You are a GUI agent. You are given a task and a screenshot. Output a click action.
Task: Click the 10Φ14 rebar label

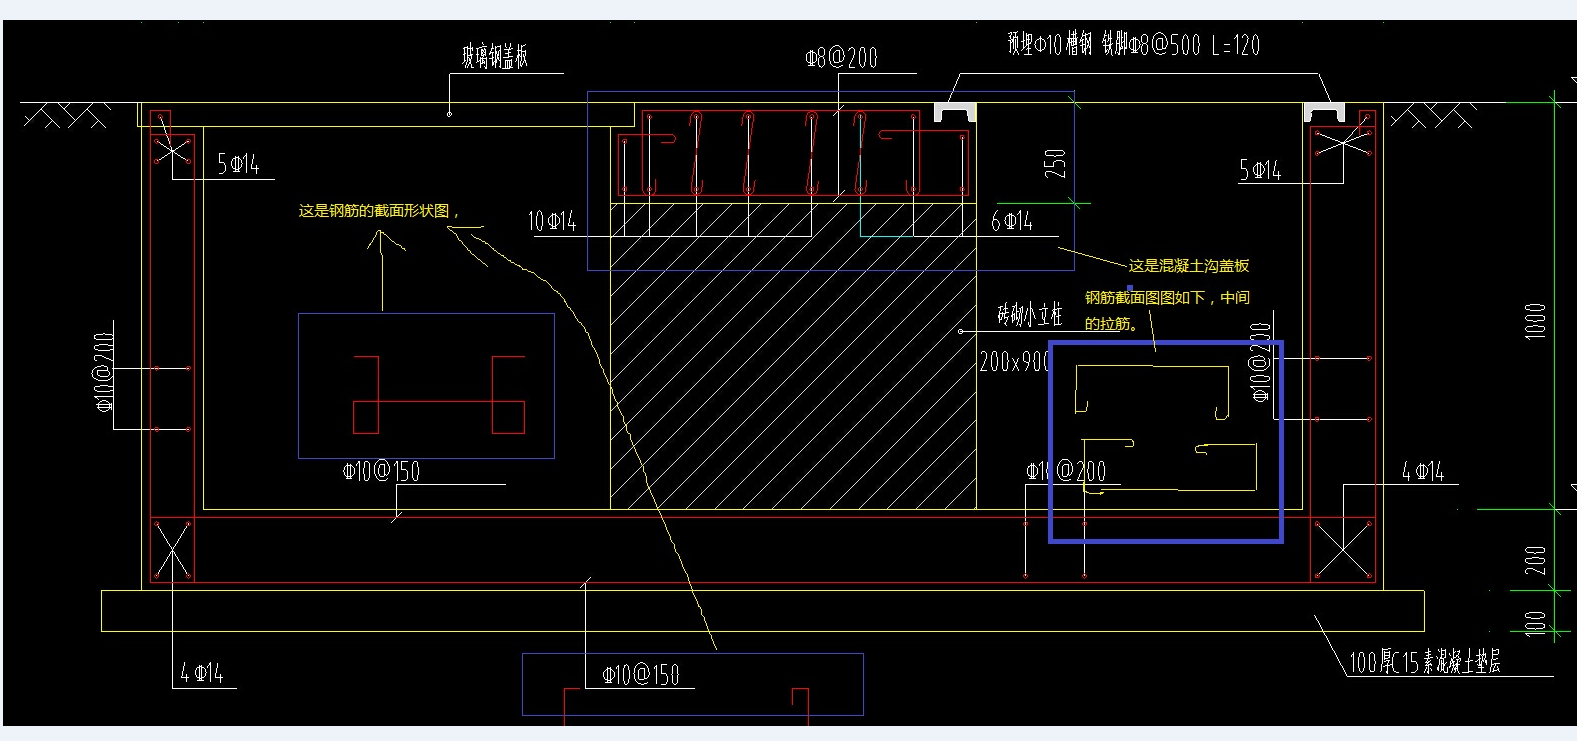coord(552,221)
